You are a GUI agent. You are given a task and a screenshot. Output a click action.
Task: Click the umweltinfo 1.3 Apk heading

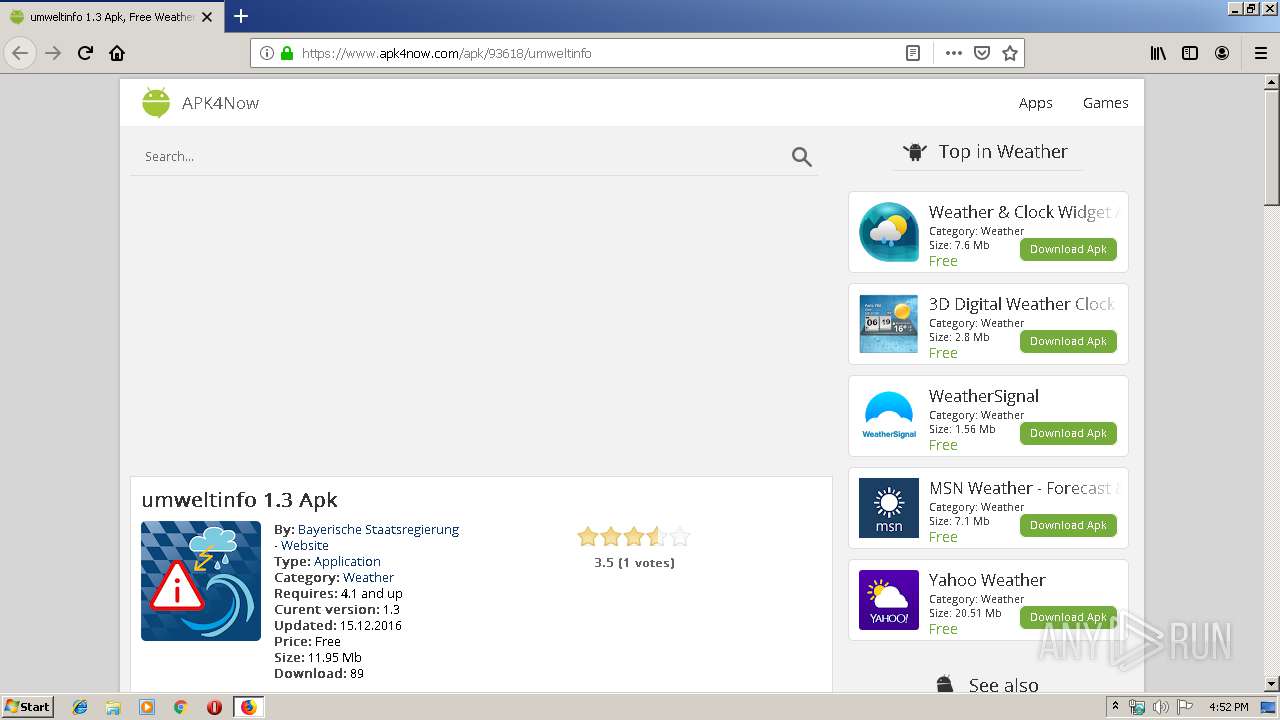(x=240, y=500)
